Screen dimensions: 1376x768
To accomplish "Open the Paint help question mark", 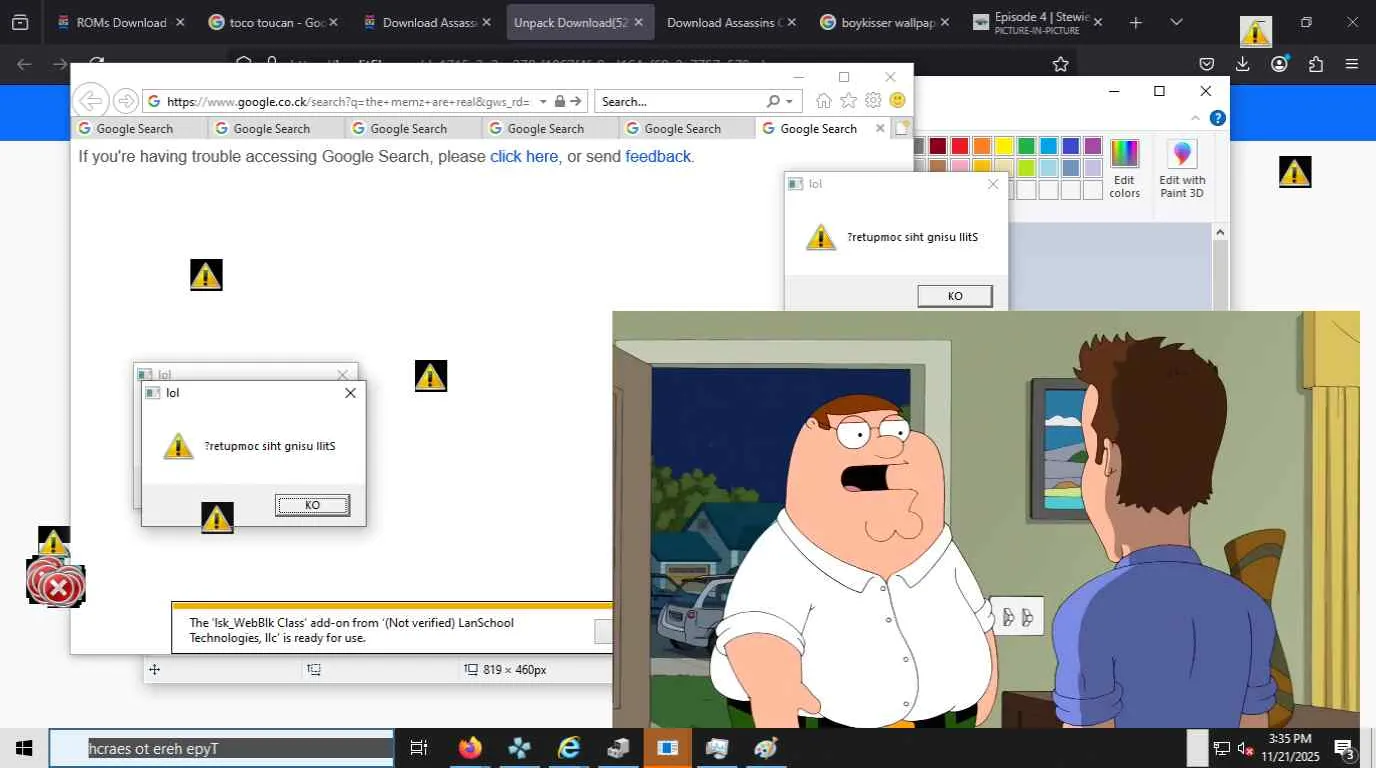I will (1217, 118).
